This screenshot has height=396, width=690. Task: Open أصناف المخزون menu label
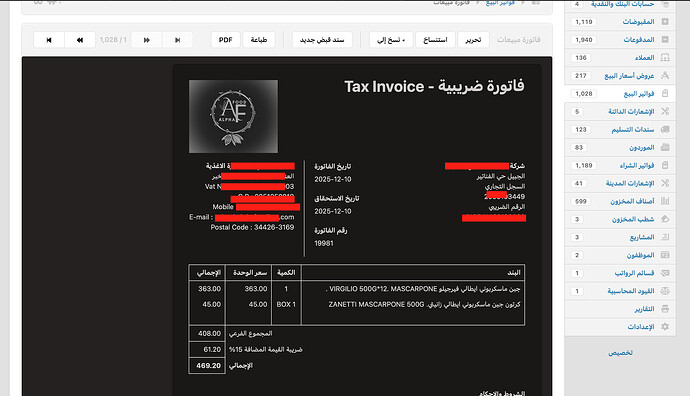point(632,201)
